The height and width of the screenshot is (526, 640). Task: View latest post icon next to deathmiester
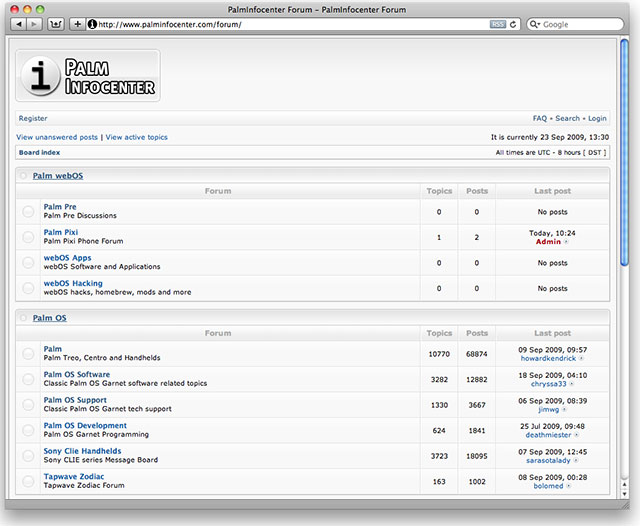click(576, 435)
